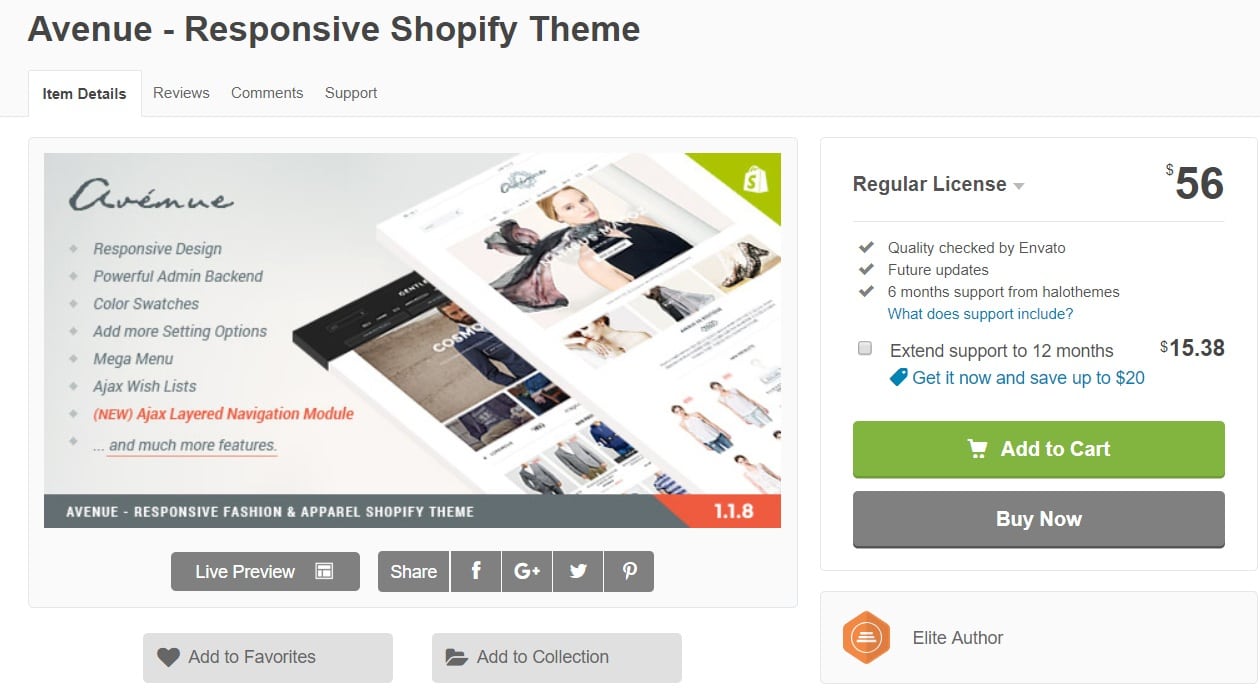Select the Item Details tab
Screen dimensions: 1260x693
click(85, 94)
